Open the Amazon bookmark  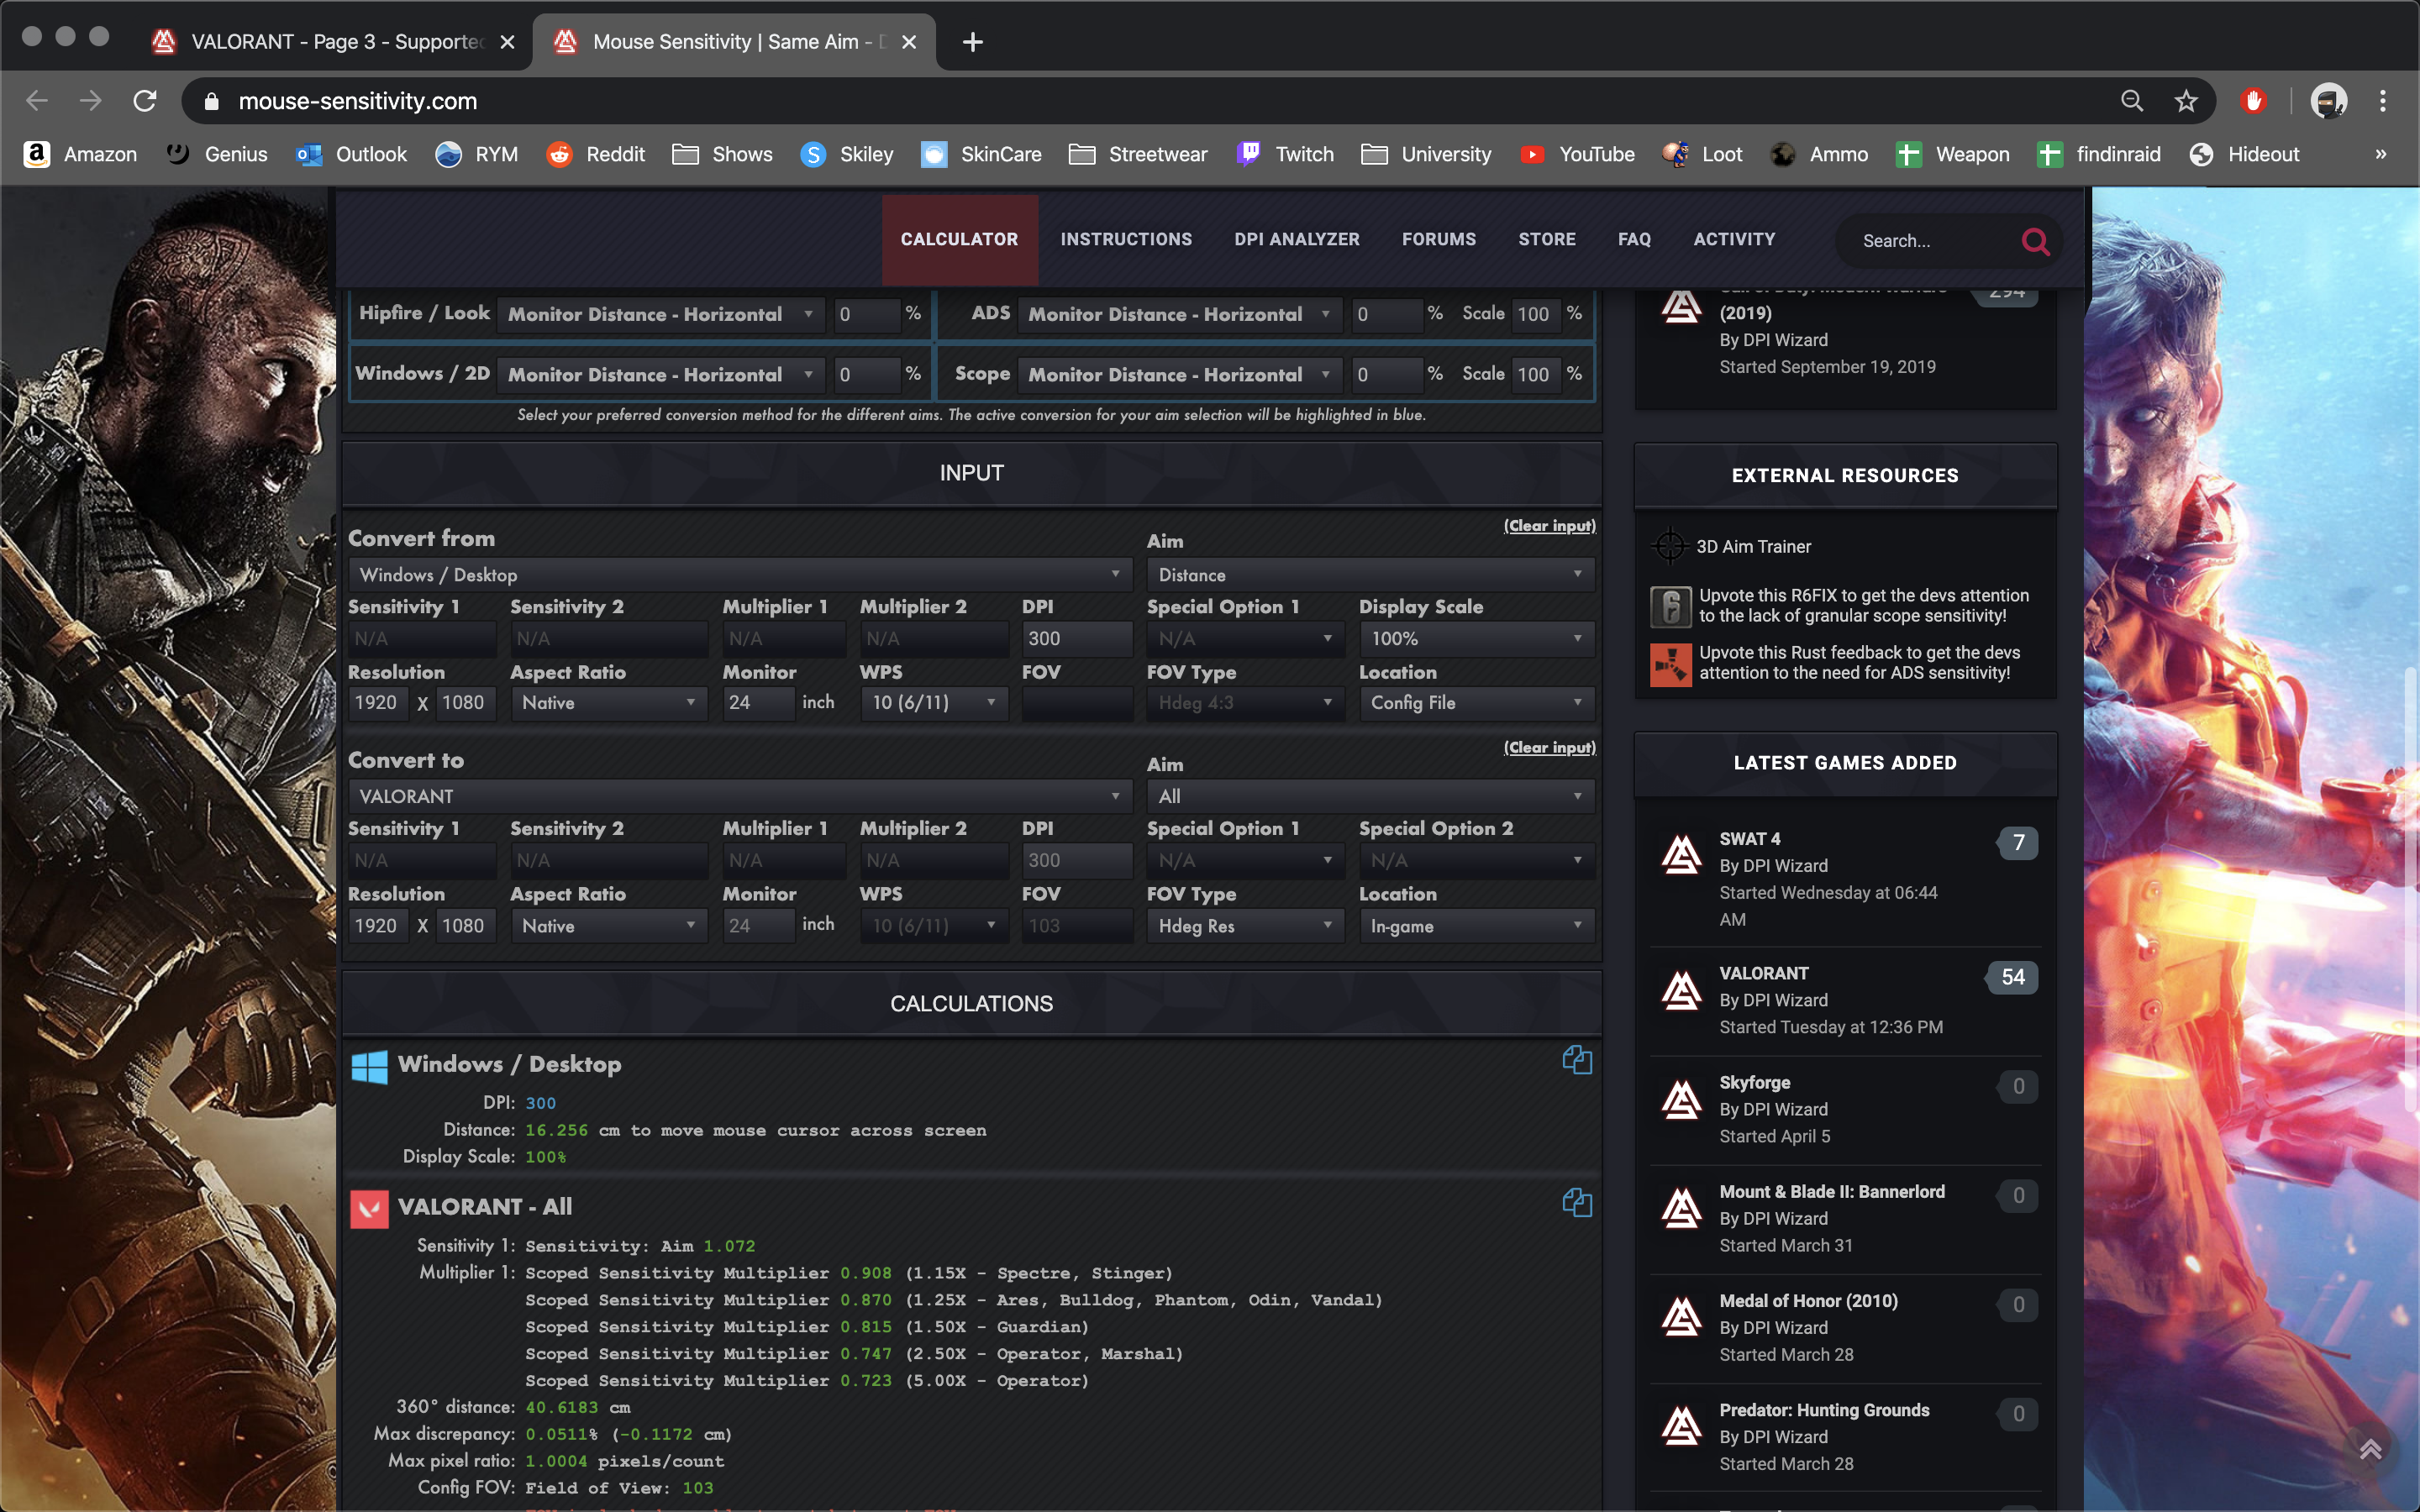coord(81,154)
